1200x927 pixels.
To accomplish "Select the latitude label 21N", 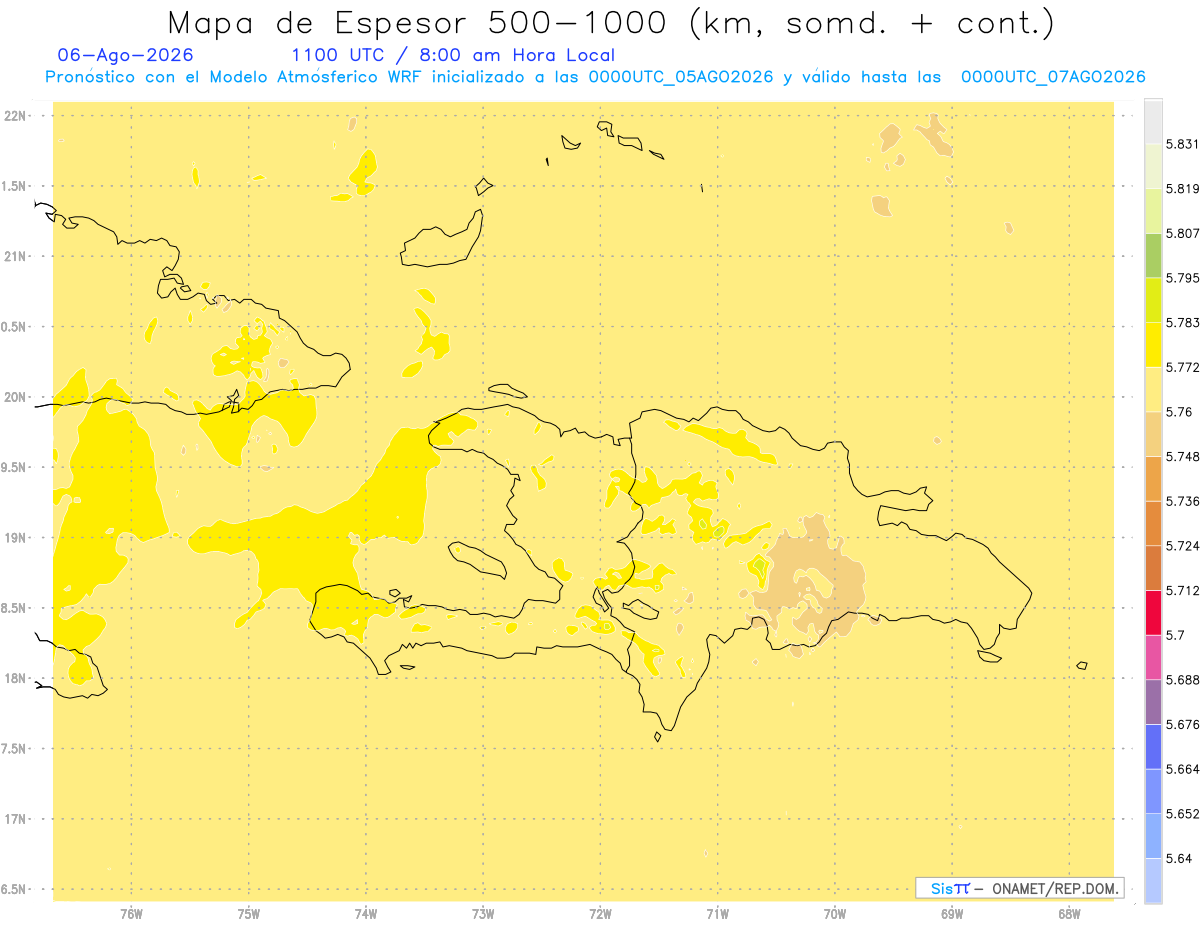I will click(x=15, y=257).
